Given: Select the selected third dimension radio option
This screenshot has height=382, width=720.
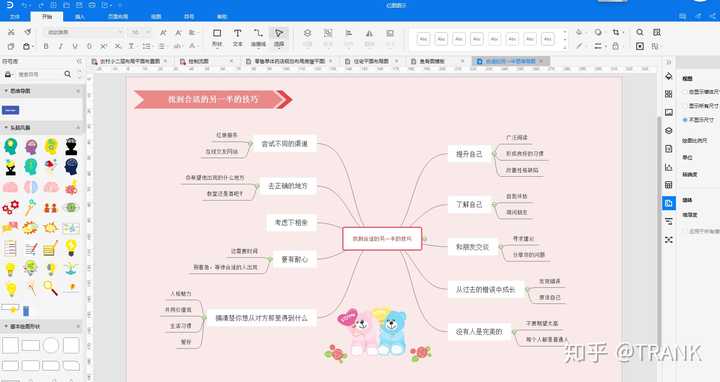Looking at the screenshot, I should pos(685,120).
